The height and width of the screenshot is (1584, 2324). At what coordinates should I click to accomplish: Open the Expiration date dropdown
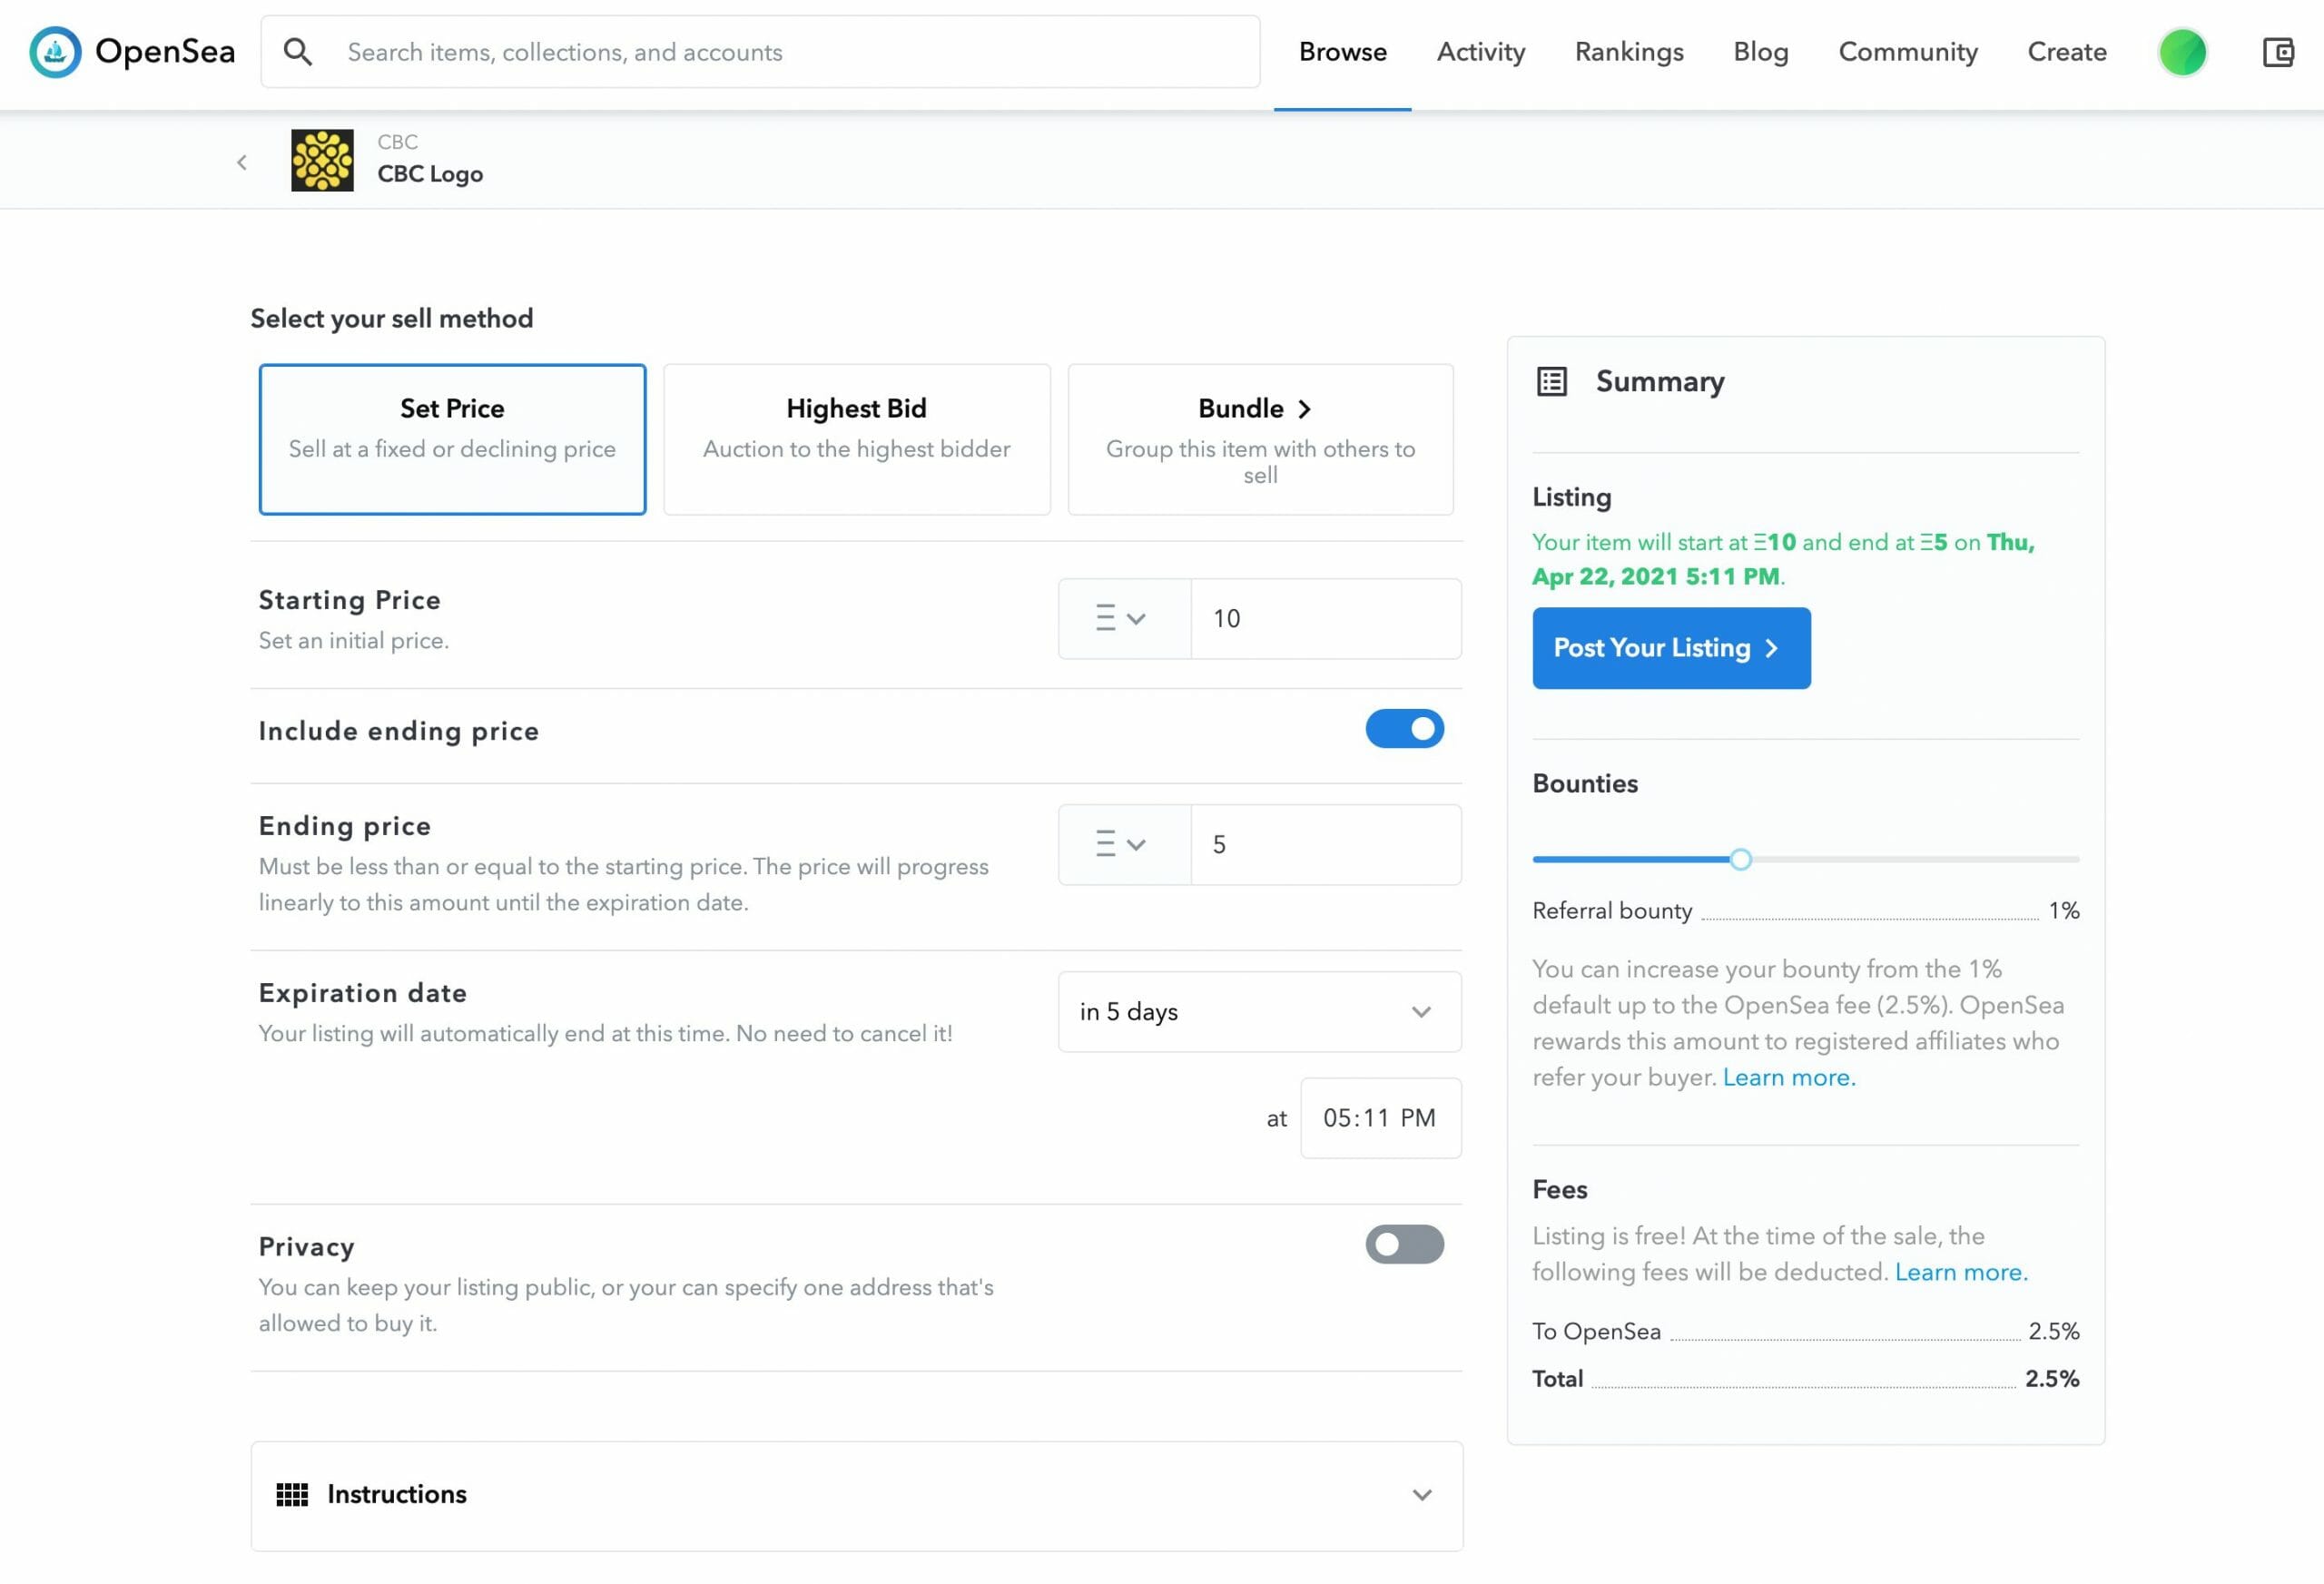coord(1259,1012)
